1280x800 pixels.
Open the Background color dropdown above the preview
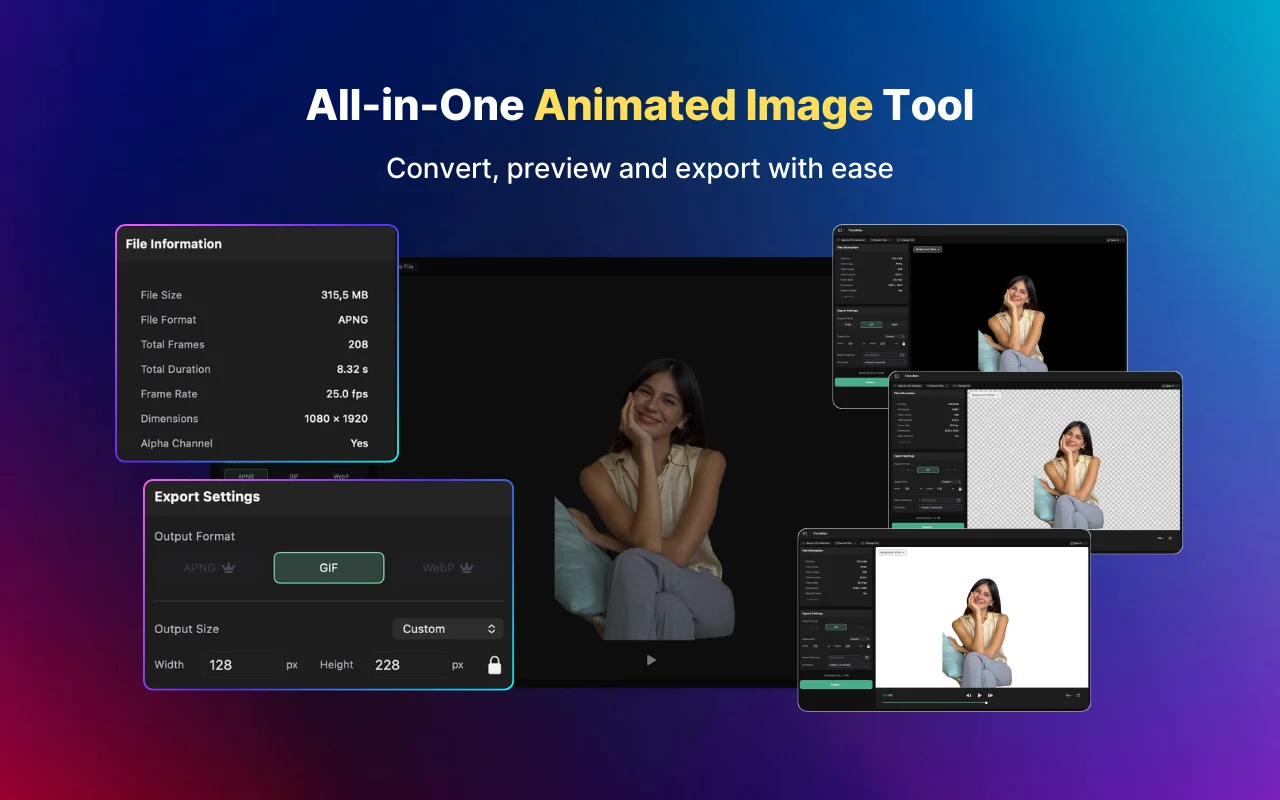pos(893,553)
